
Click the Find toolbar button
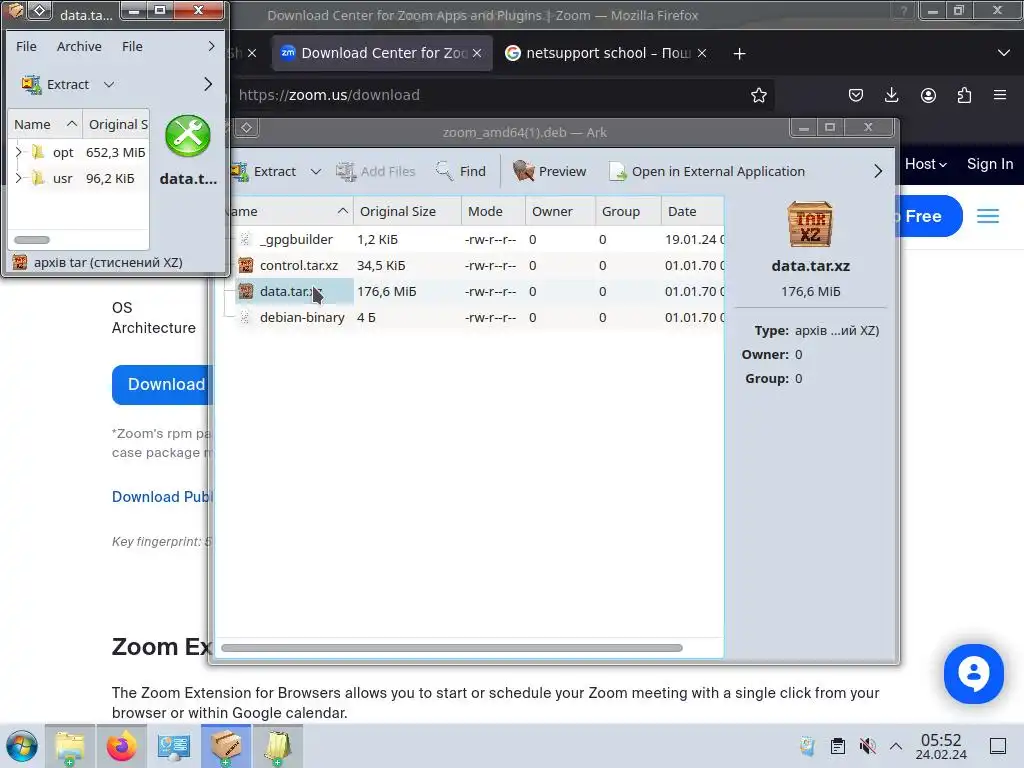[x=461, y=171]
